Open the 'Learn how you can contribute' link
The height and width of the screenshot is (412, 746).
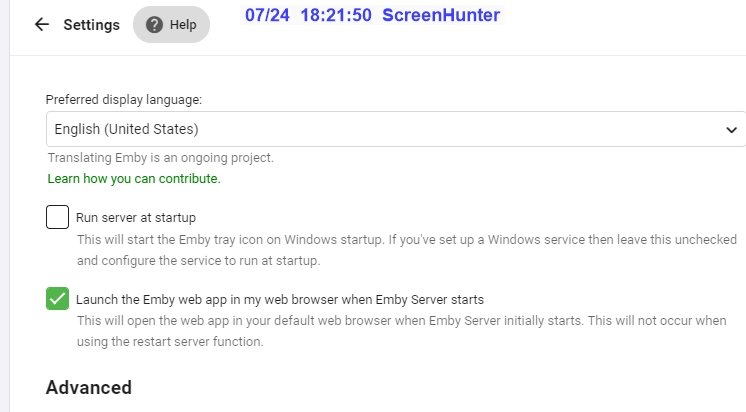tap(134, 179)
